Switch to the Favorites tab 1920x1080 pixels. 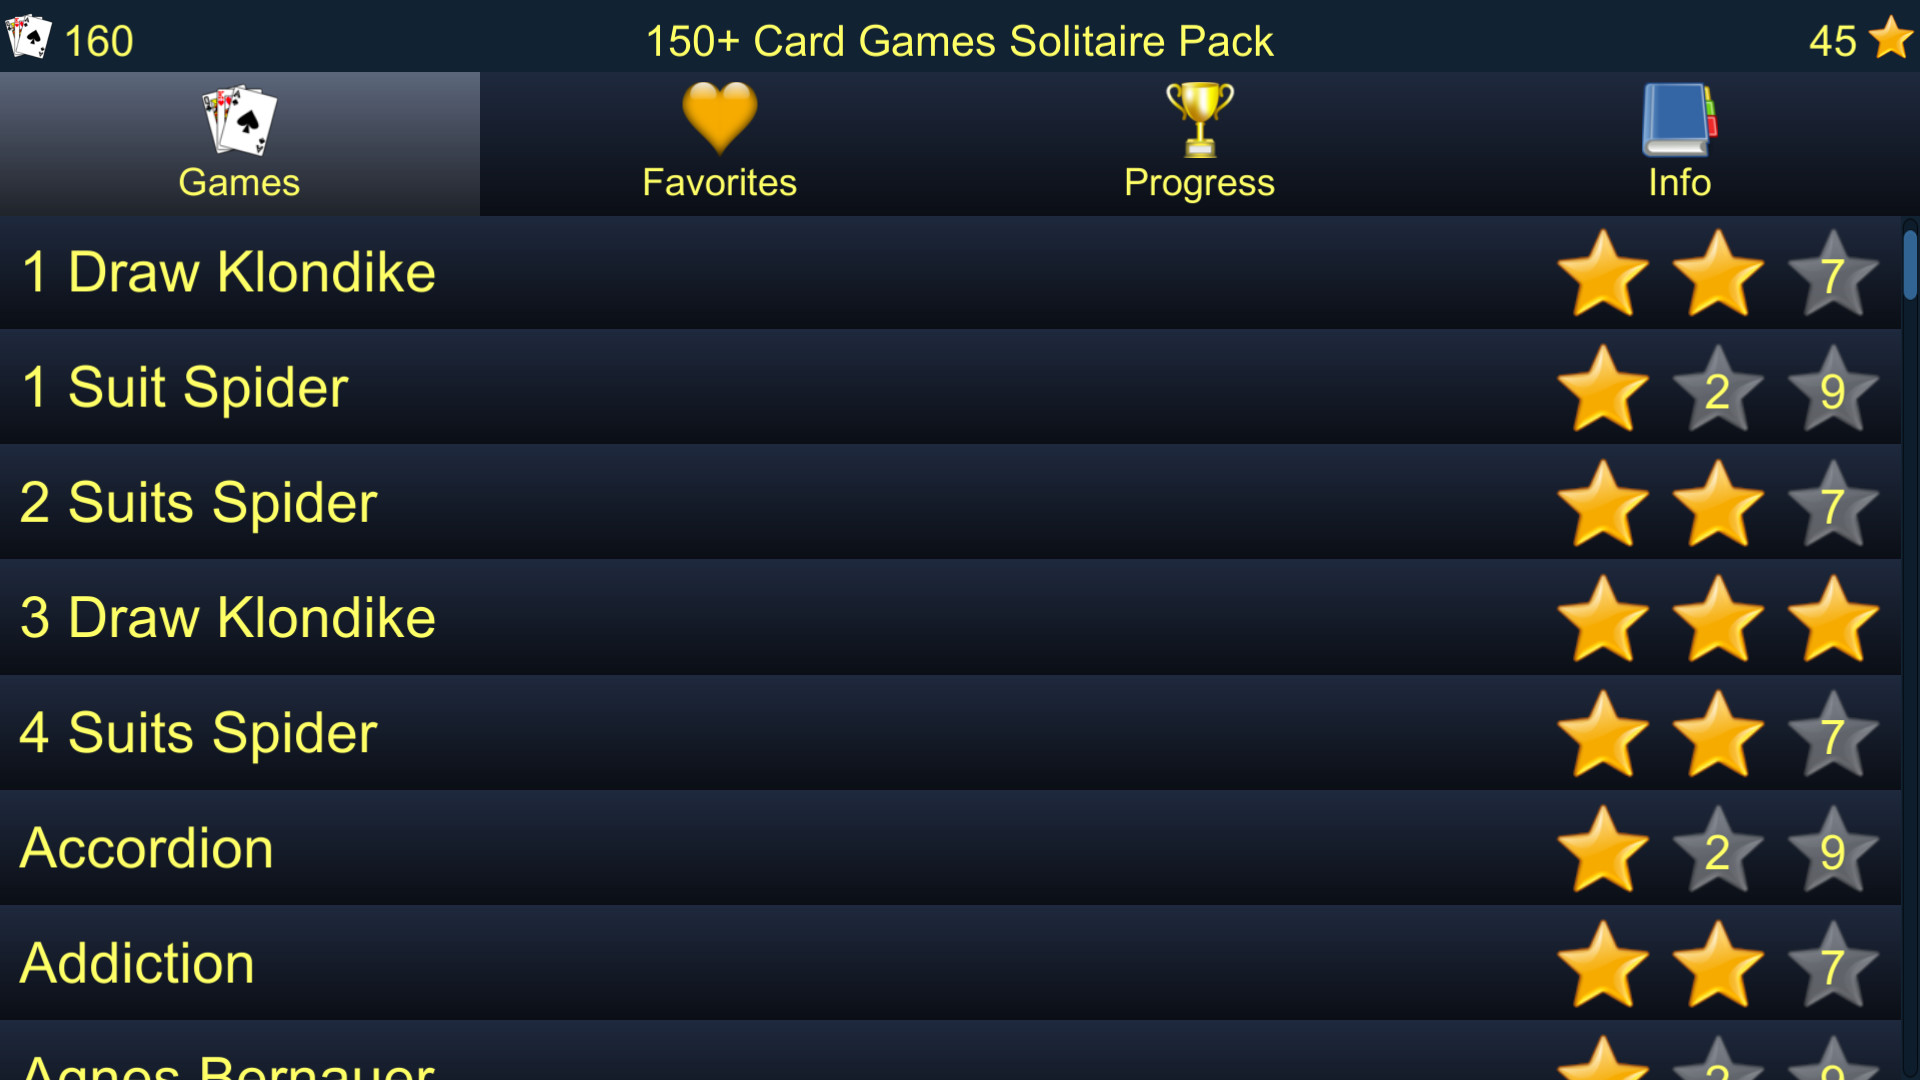click(x=719, y=138)
